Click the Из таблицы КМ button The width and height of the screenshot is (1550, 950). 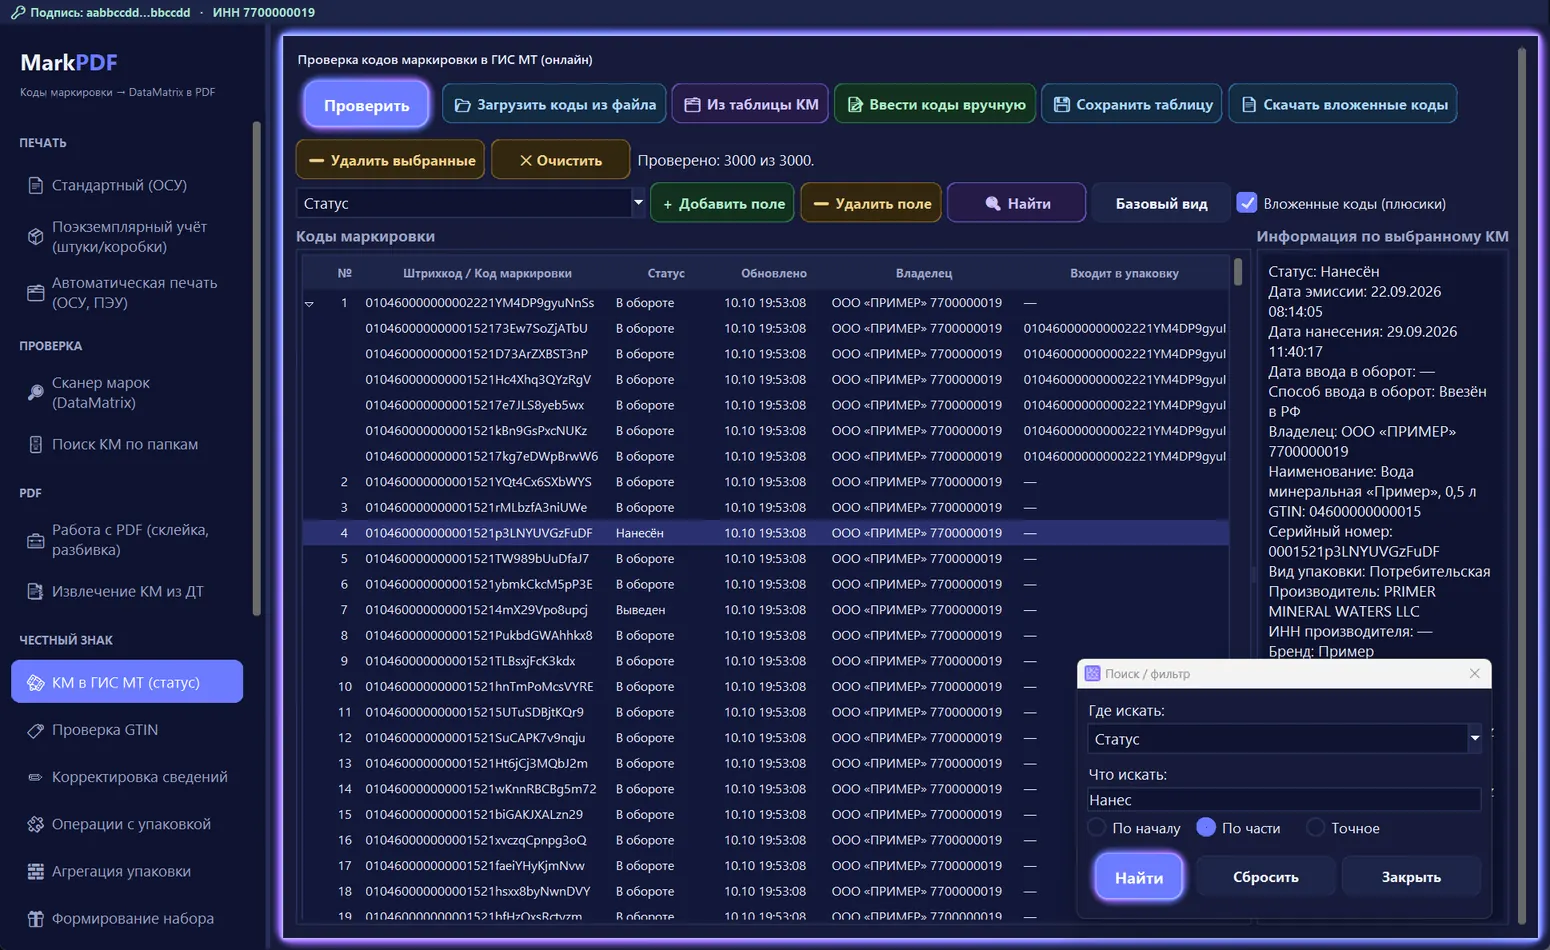click(x=750, y=104)
